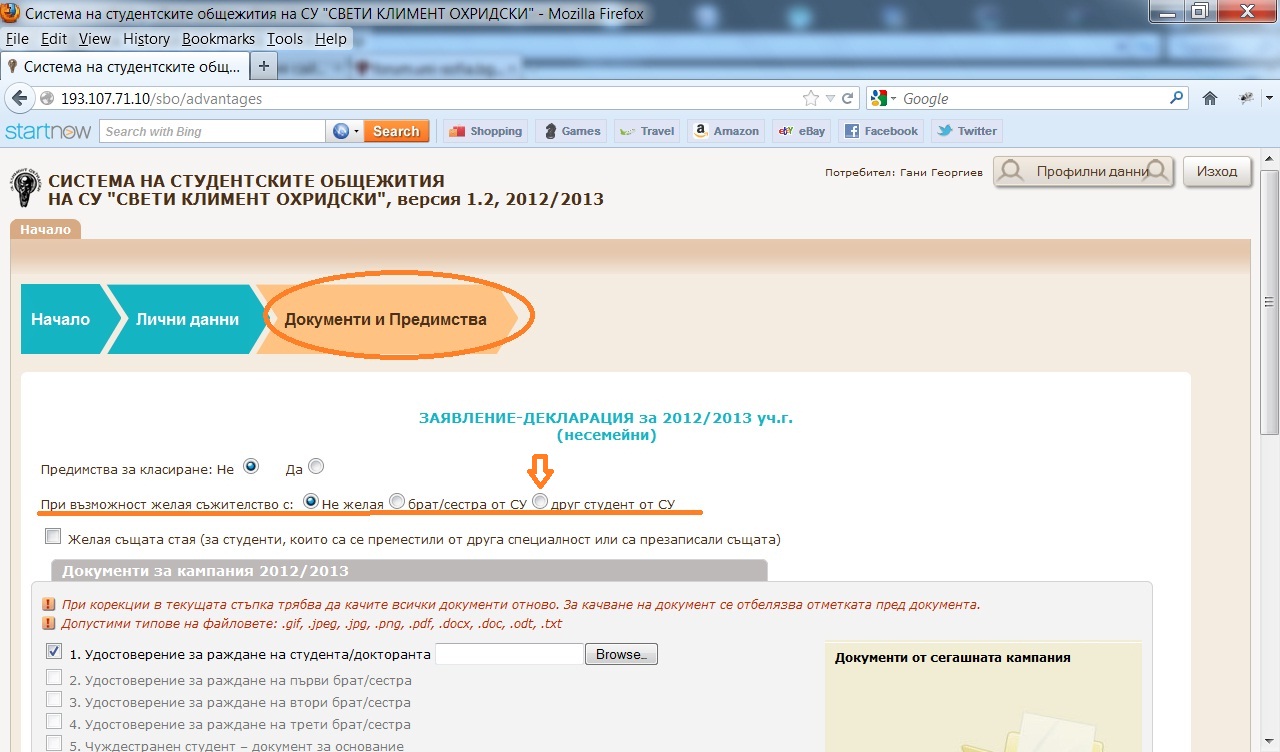
Task: Click the Google search magnifier icon
Action: pos(1177,98)
